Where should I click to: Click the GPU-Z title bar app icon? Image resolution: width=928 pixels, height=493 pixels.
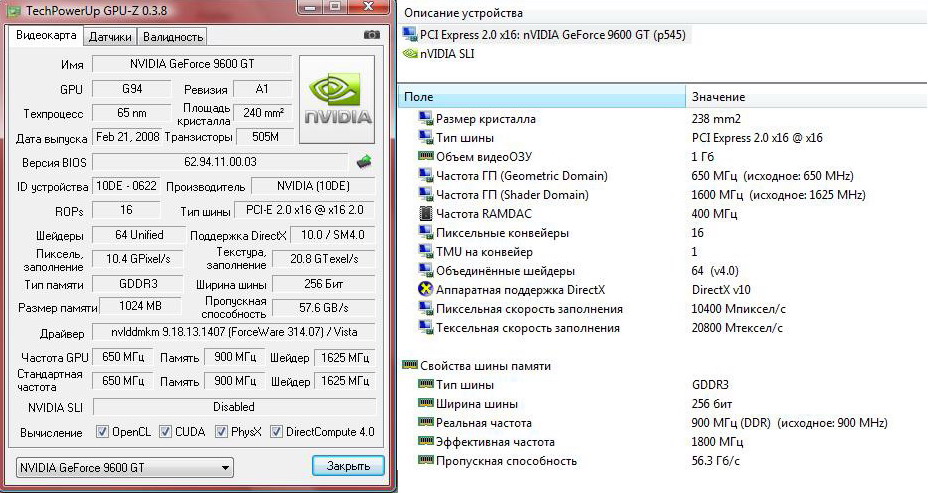(15, 11)
